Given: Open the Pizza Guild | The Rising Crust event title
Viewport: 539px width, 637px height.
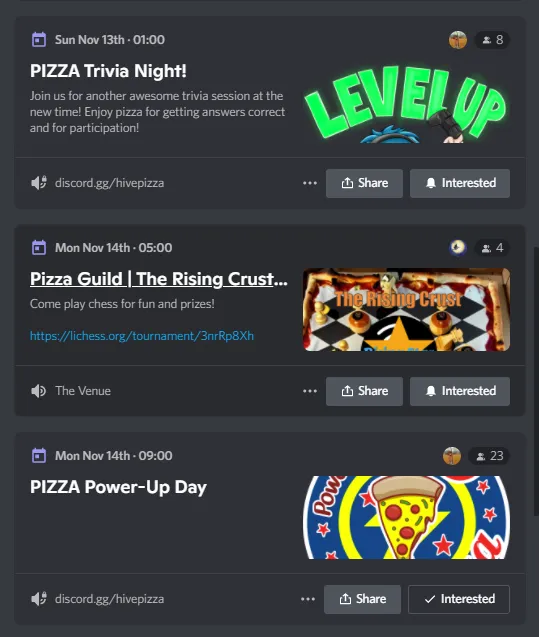Looking at the screenshot, I should point(159,279).
